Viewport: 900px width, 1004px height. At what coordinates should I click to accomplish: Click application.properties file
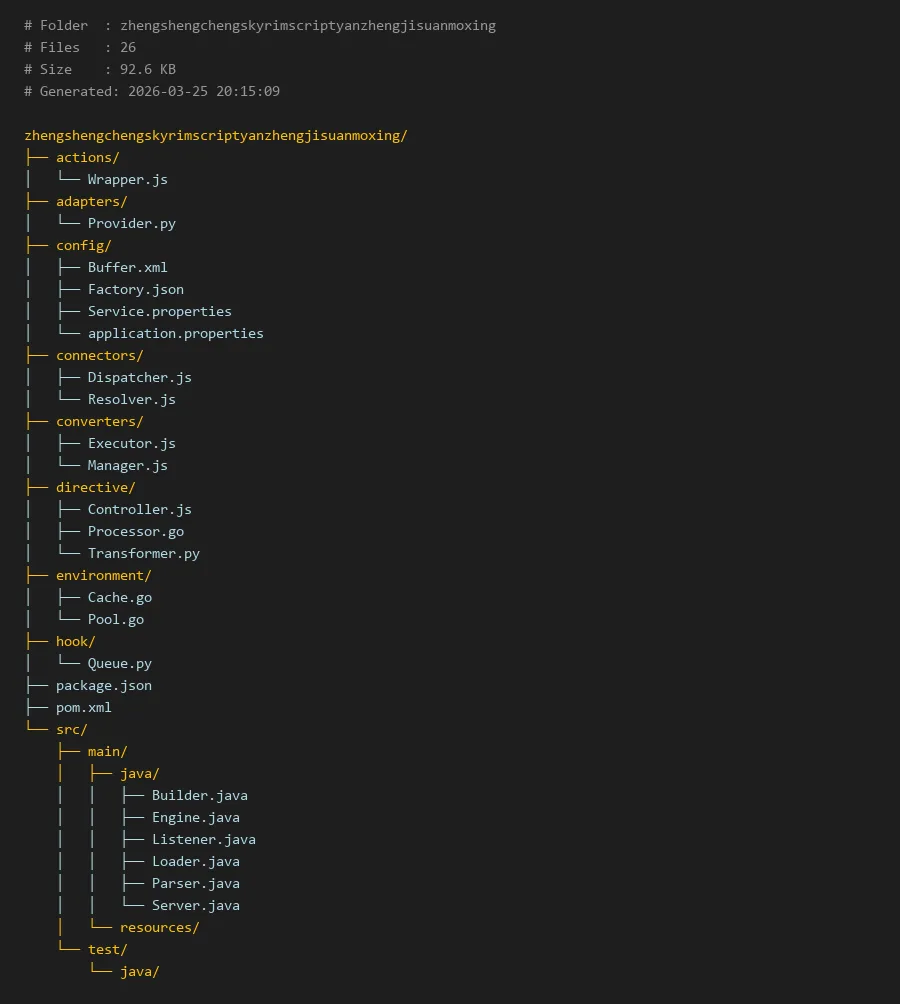175,333
